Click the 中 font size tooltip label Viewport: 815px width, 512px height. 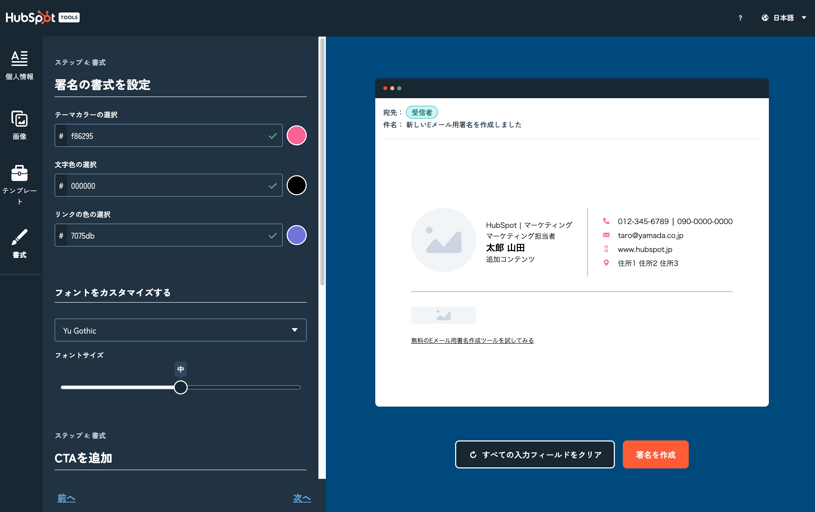[180, 369]
